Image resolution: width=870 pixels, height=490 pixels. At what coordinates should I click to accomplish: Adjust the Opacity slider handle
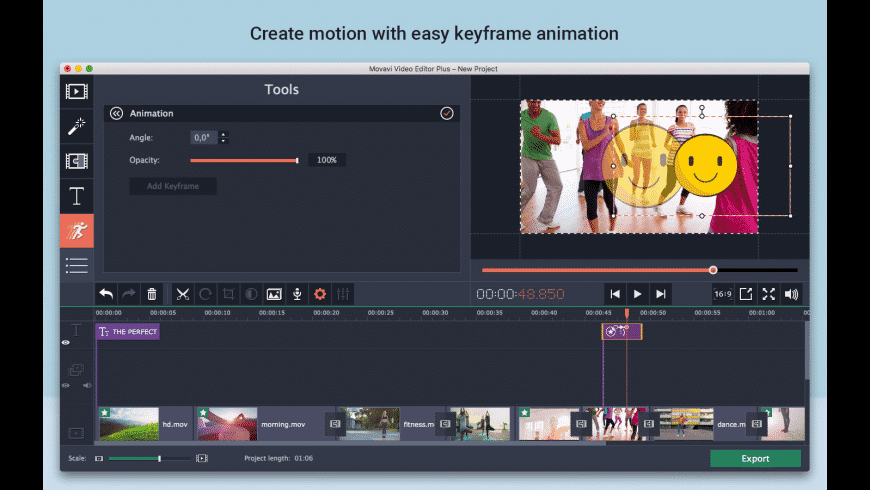tap(297, 160)
